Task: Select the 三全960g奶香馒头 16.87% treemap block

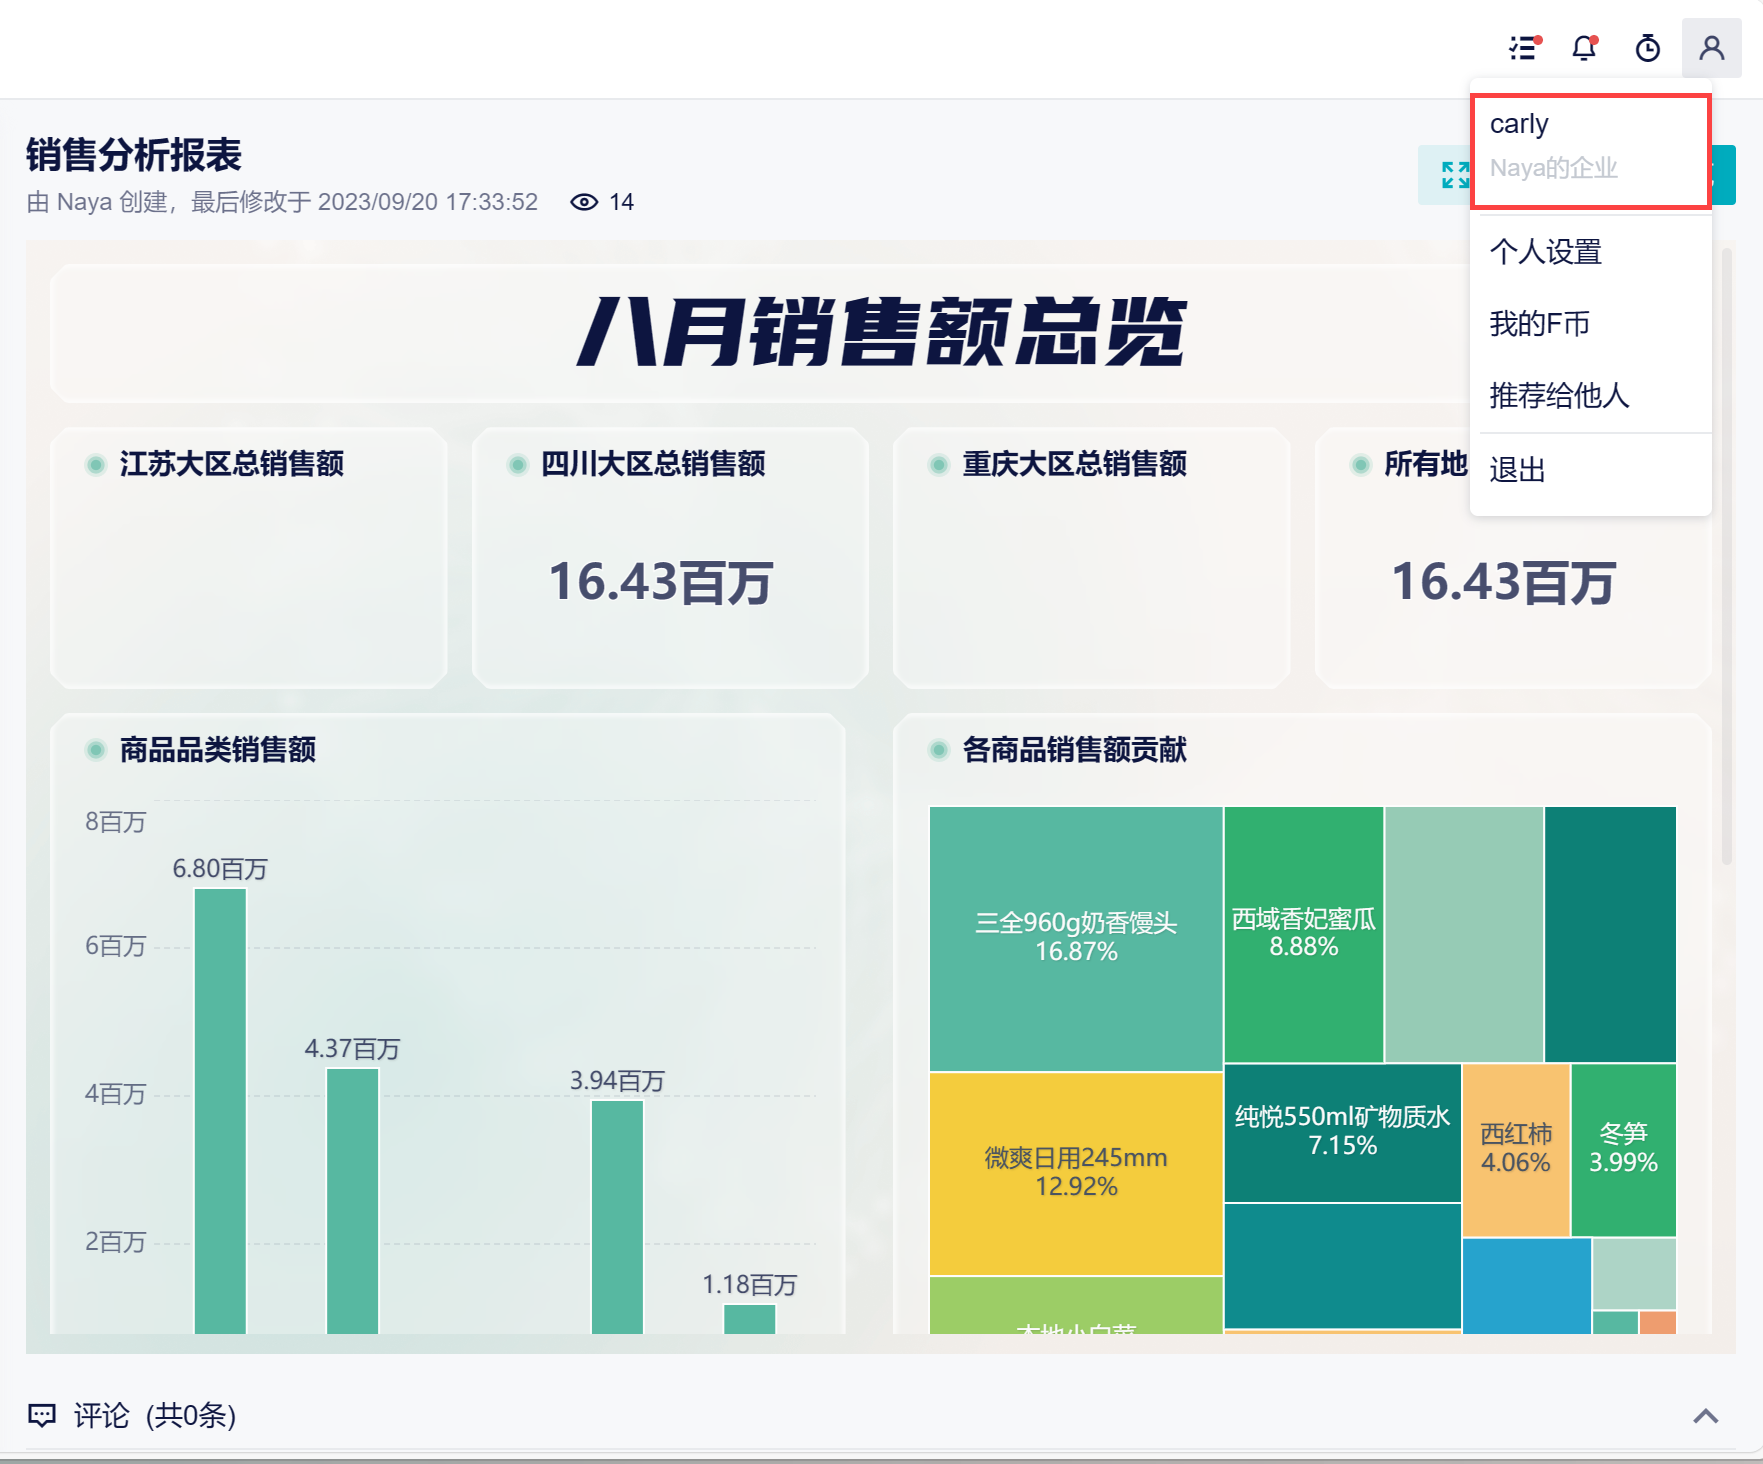Action: 1076,939
